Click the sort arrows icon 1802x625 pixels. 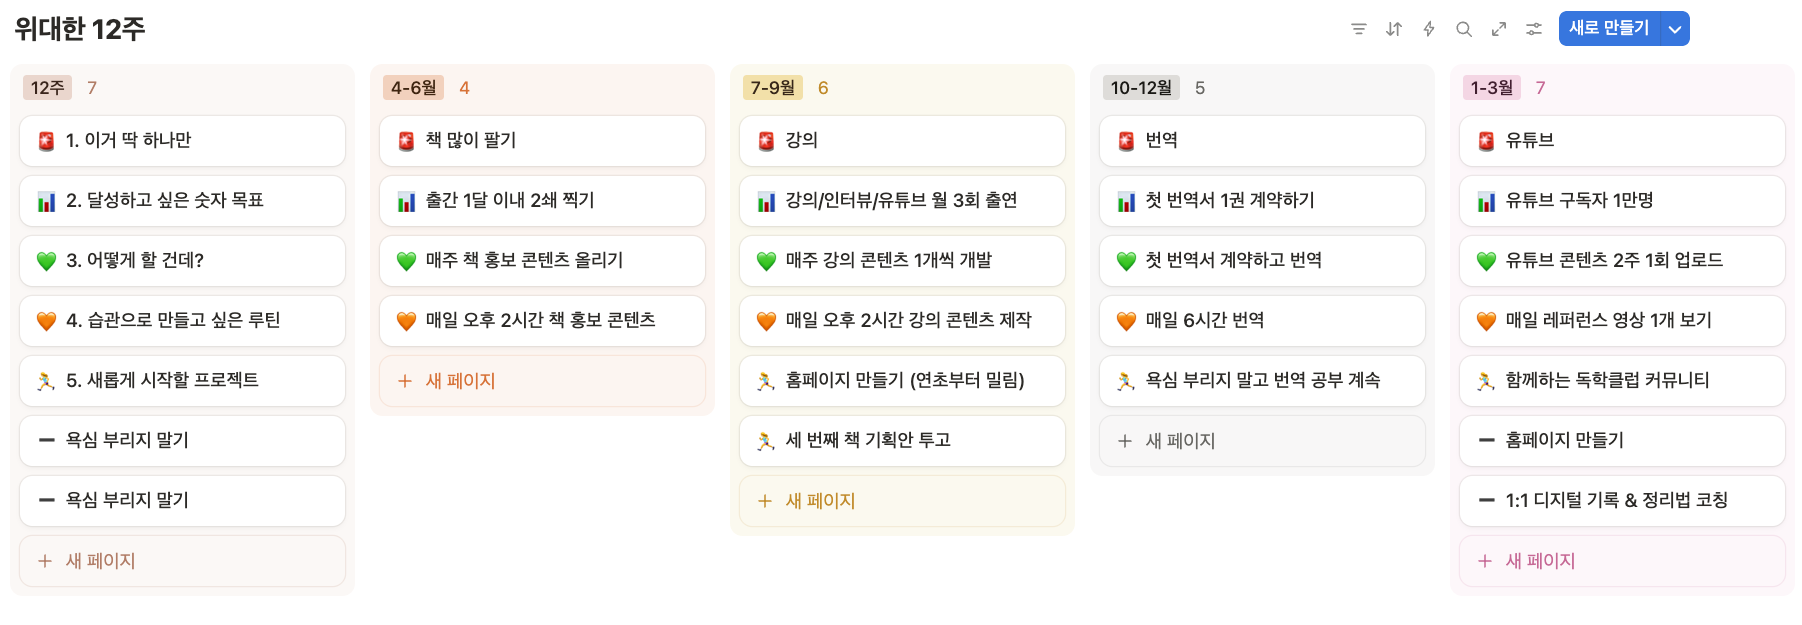1394,29
